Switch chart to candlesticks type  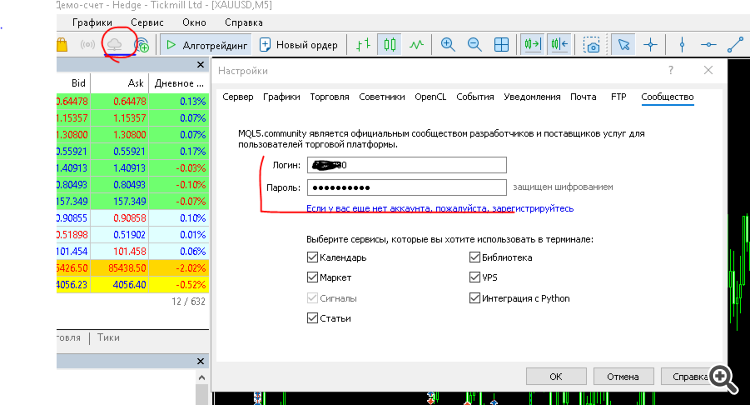click(390, 45)
